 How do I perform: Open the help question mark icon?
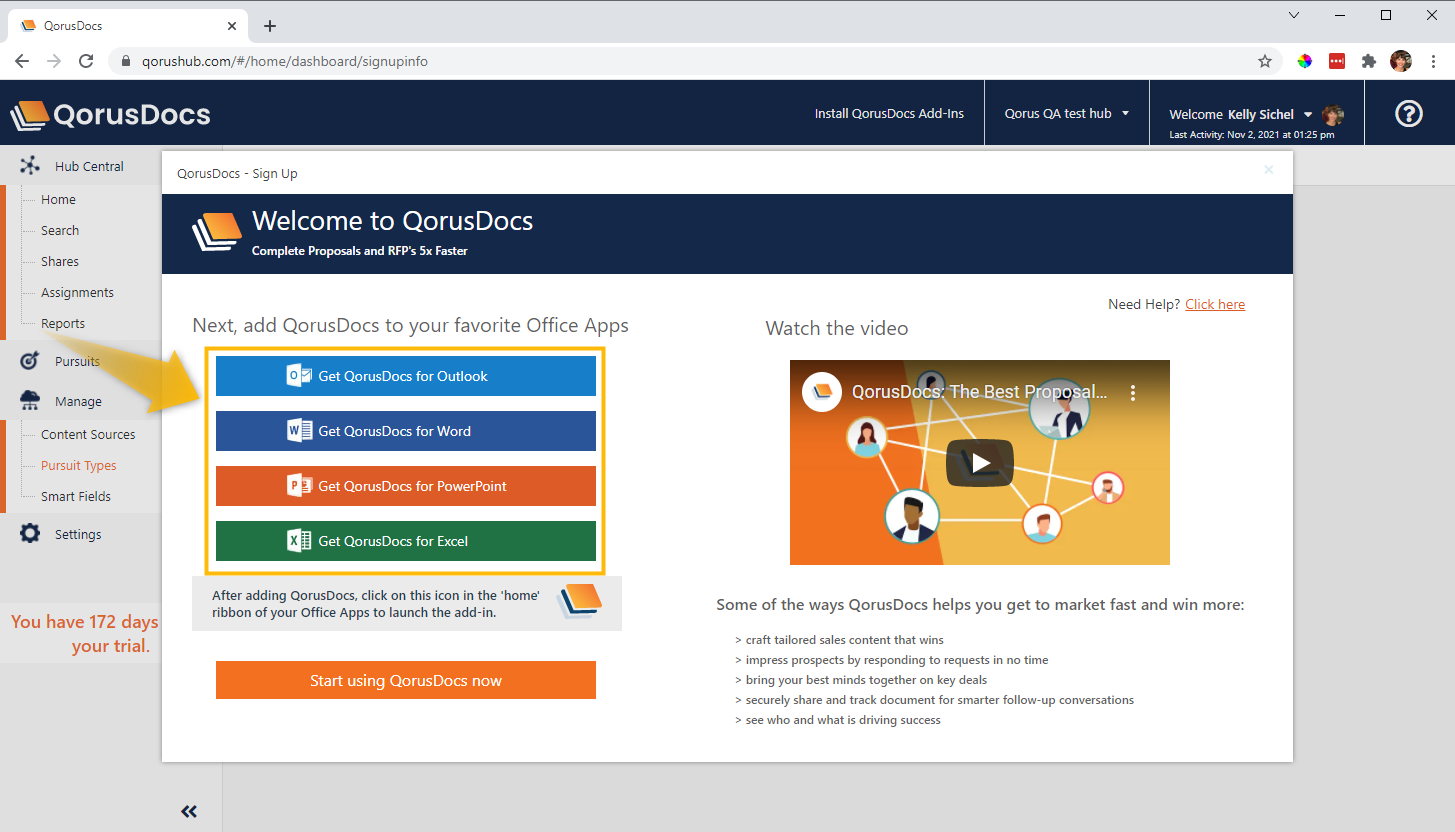click(x=1409, y=114)
